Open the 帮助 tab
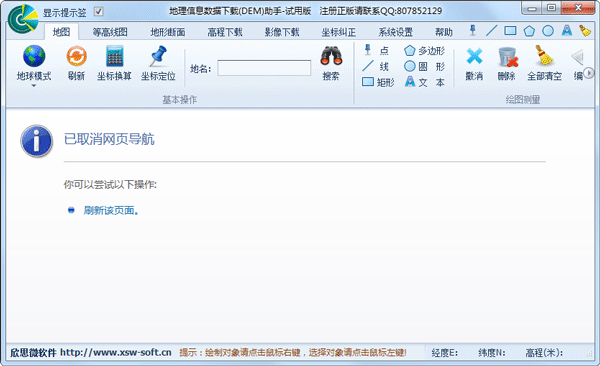Screen dimensions: 600x366 click(444, 32)
